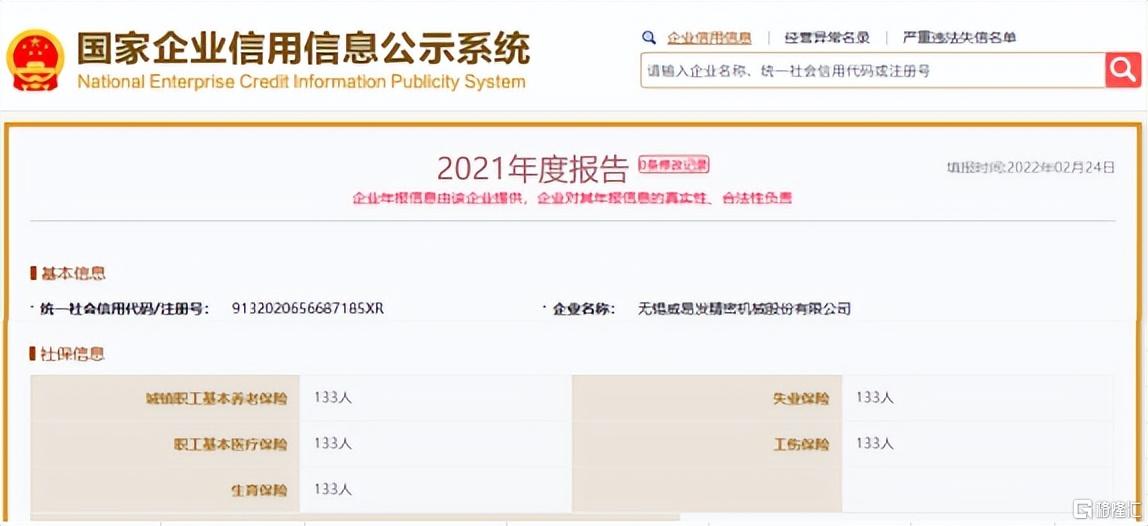Image resolution: width=1148 pixels, height=526 pixels.
Task: Click the red magnifier search button
Action: [x=1123, y=70]
